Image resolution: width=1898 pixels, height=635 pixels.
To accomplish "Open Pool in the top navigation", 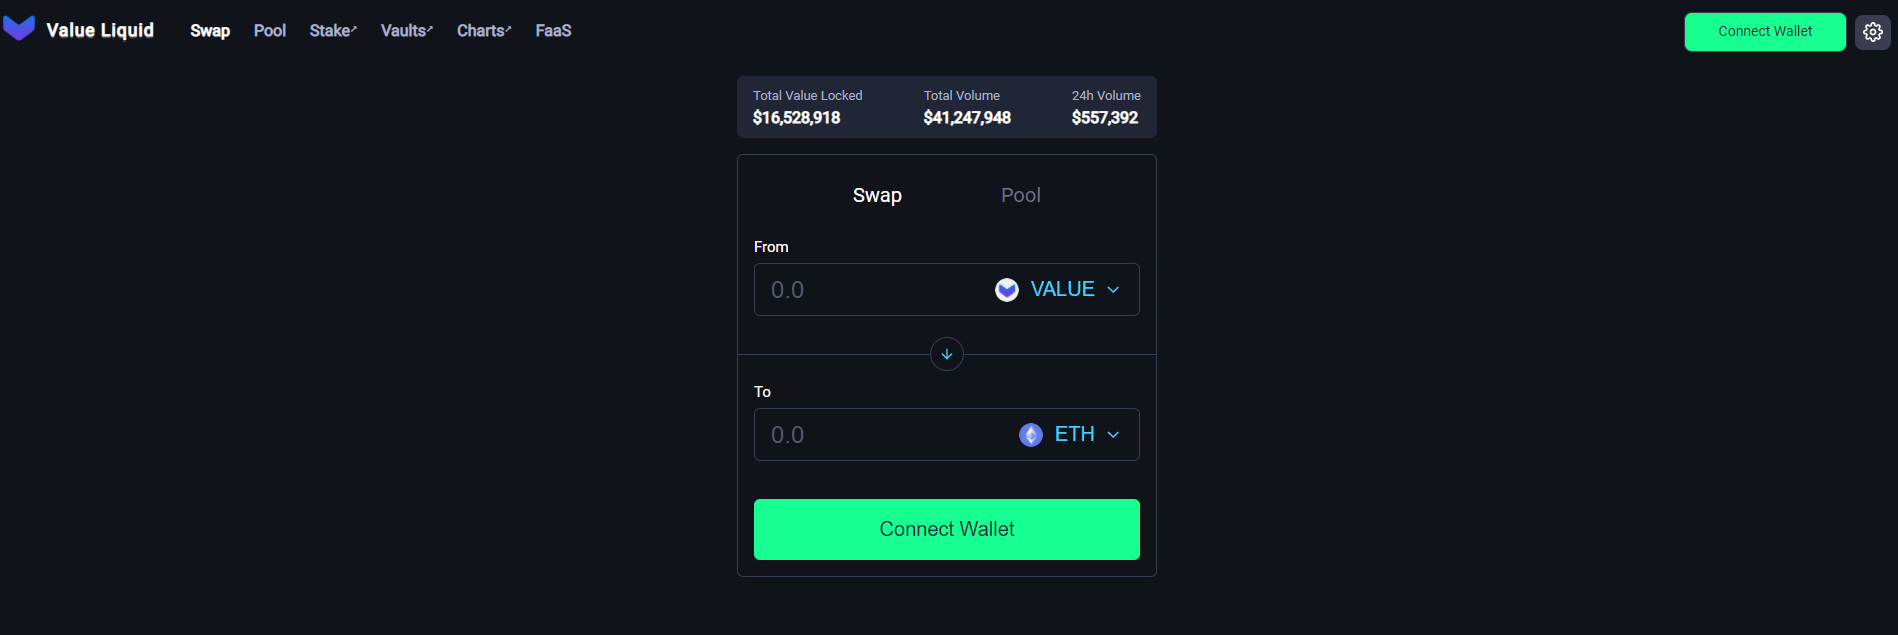I will pos(270,31).
